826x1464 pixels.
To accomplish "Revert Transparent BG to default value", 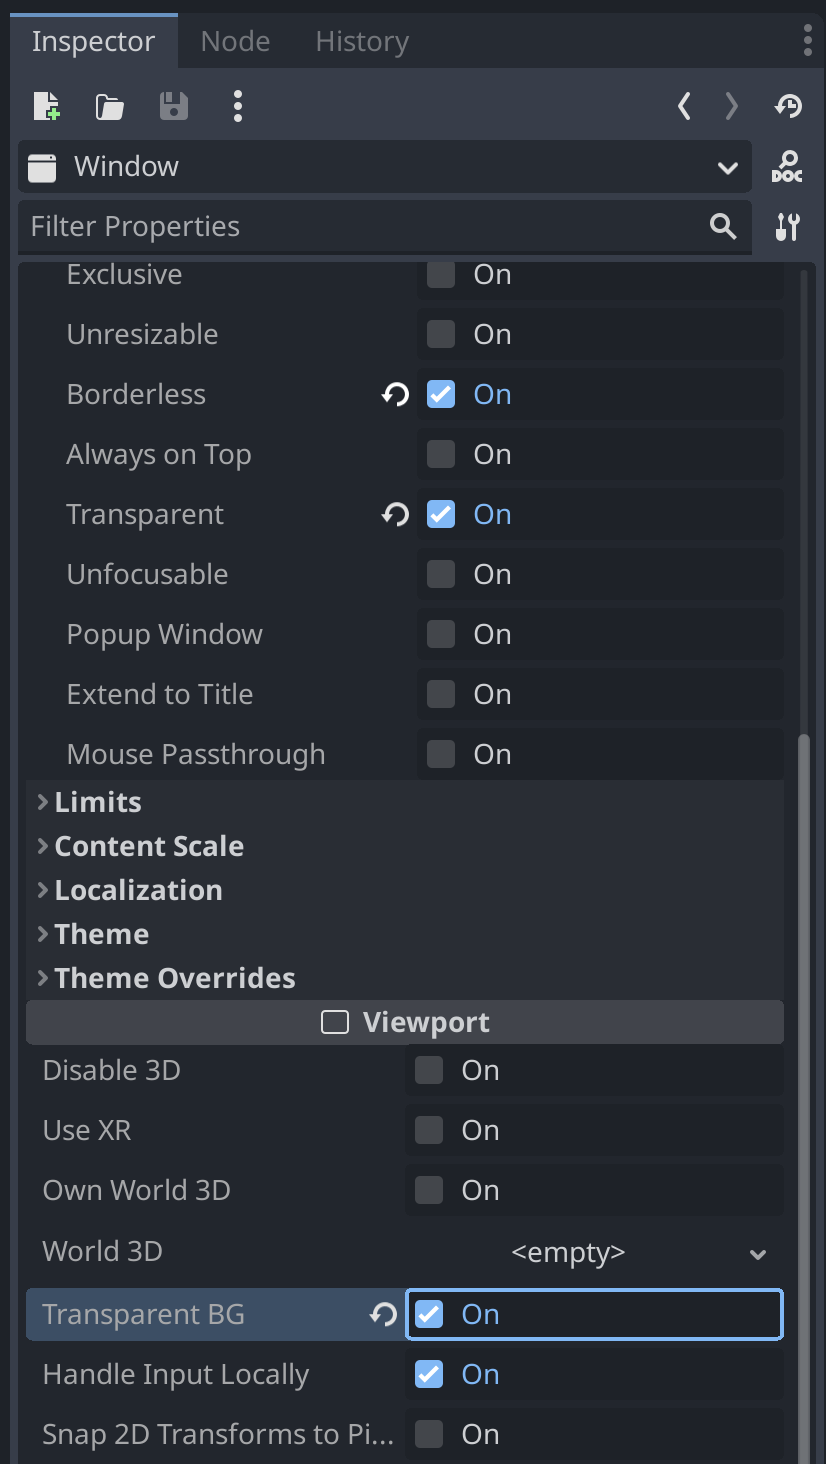I will (383, 1314).
